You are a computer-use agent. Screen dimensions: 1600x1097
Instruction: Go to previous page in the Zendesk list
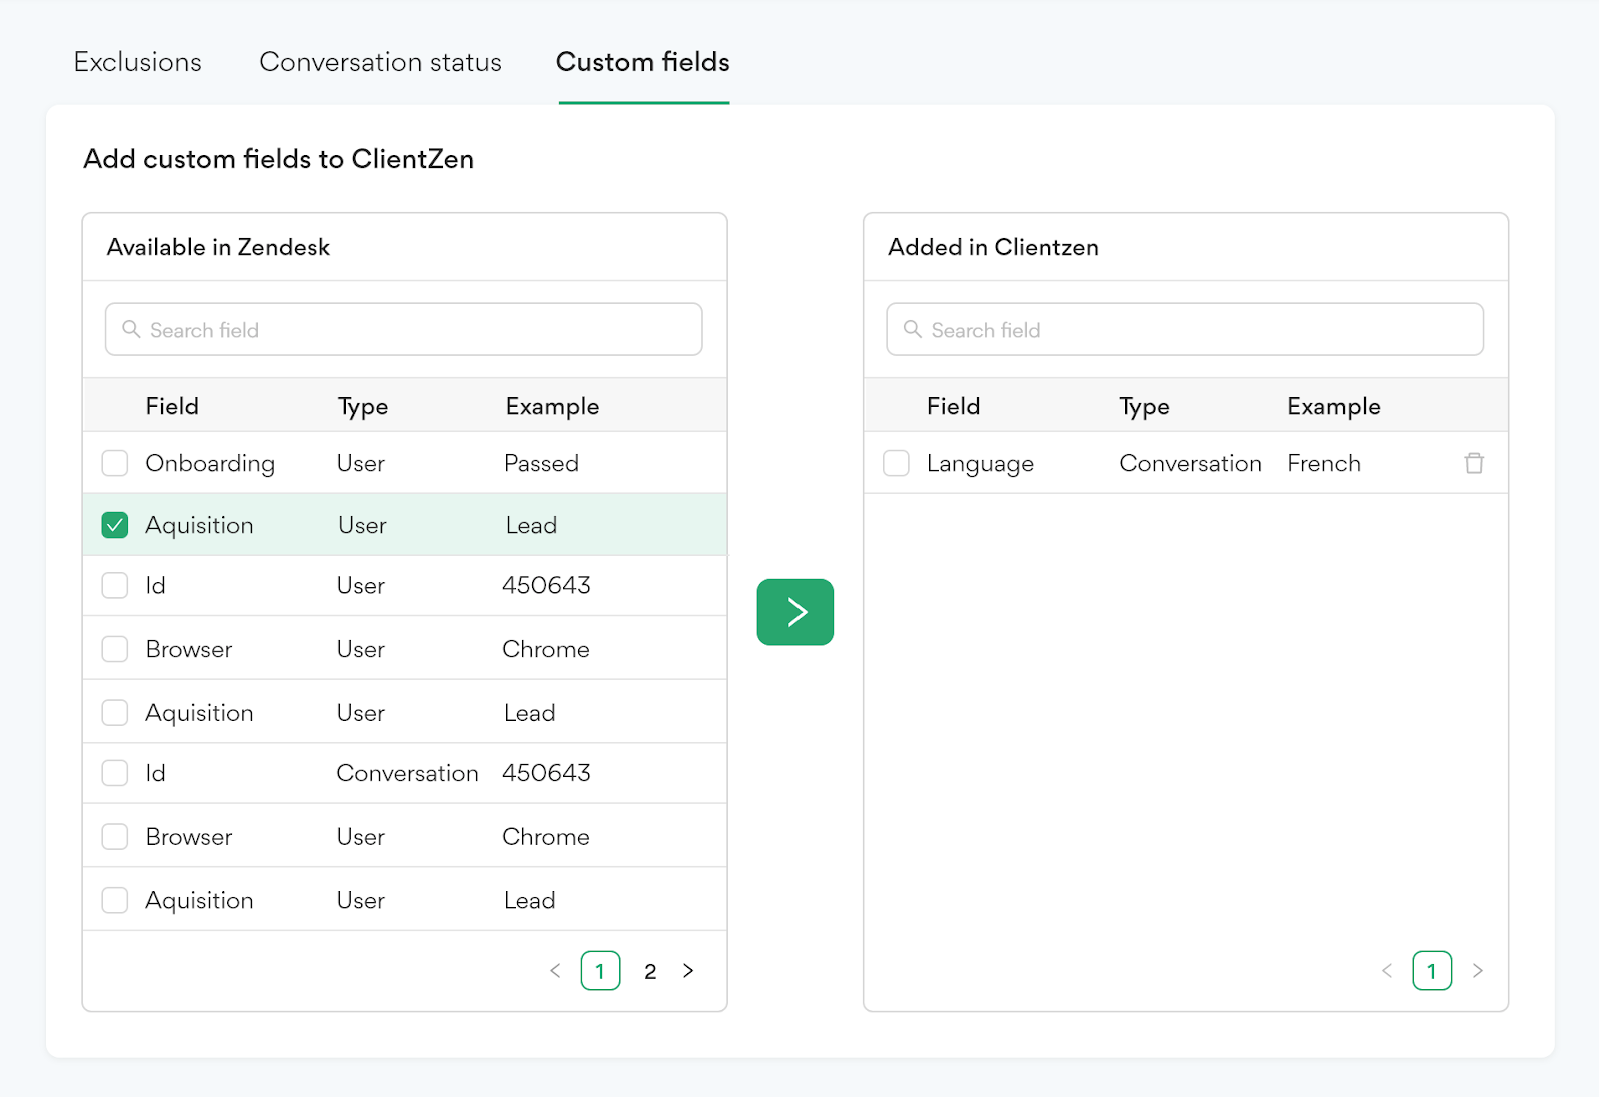click(x=555, y=971)
